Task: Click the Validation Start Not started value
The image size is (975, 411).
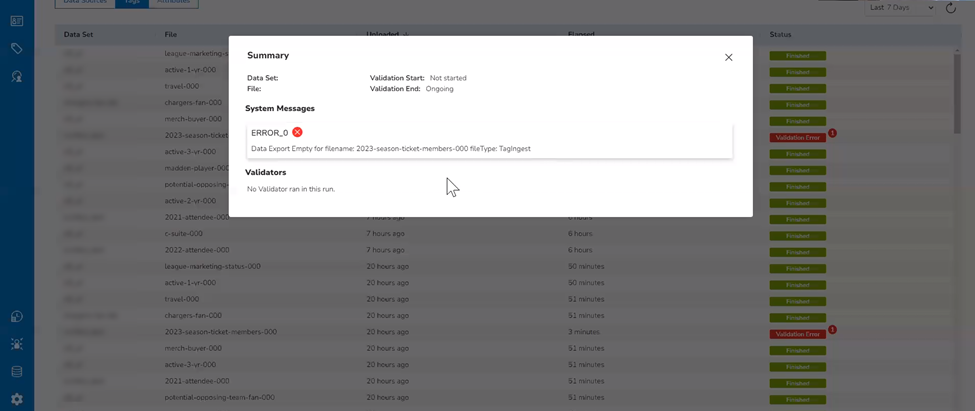Action: pos(448,78)
